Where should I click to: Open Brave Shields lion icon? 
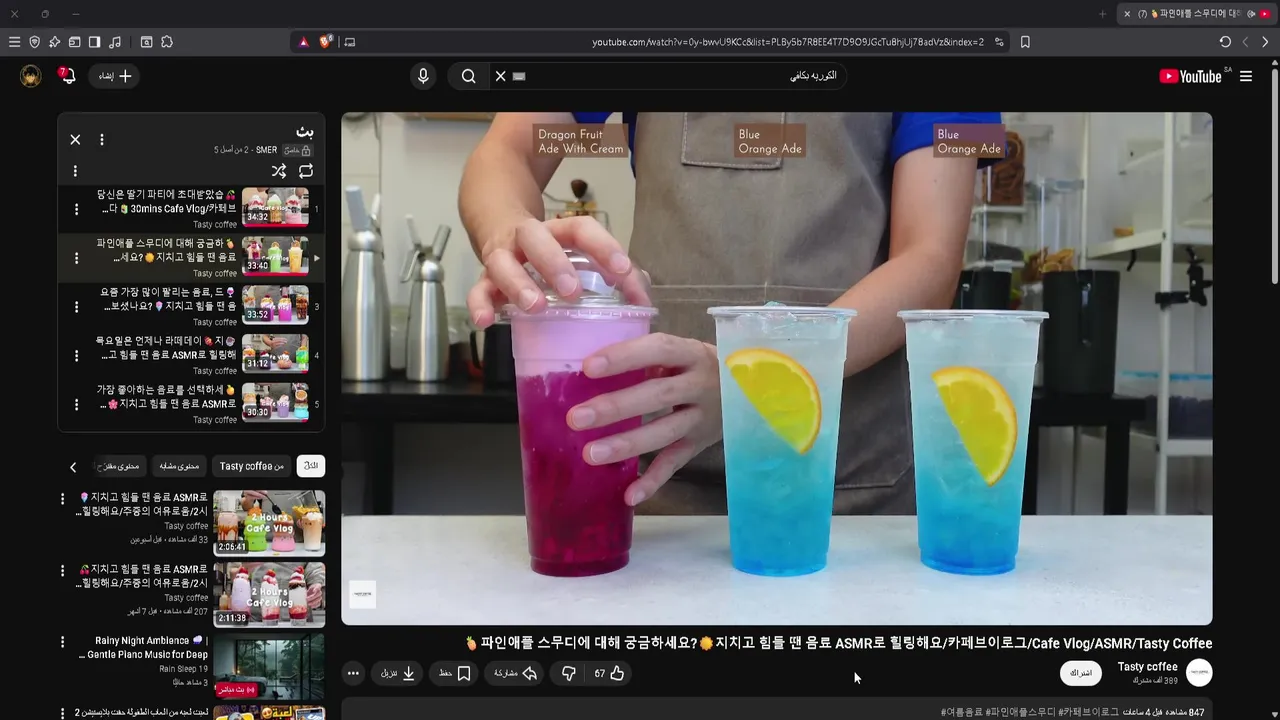326,42
